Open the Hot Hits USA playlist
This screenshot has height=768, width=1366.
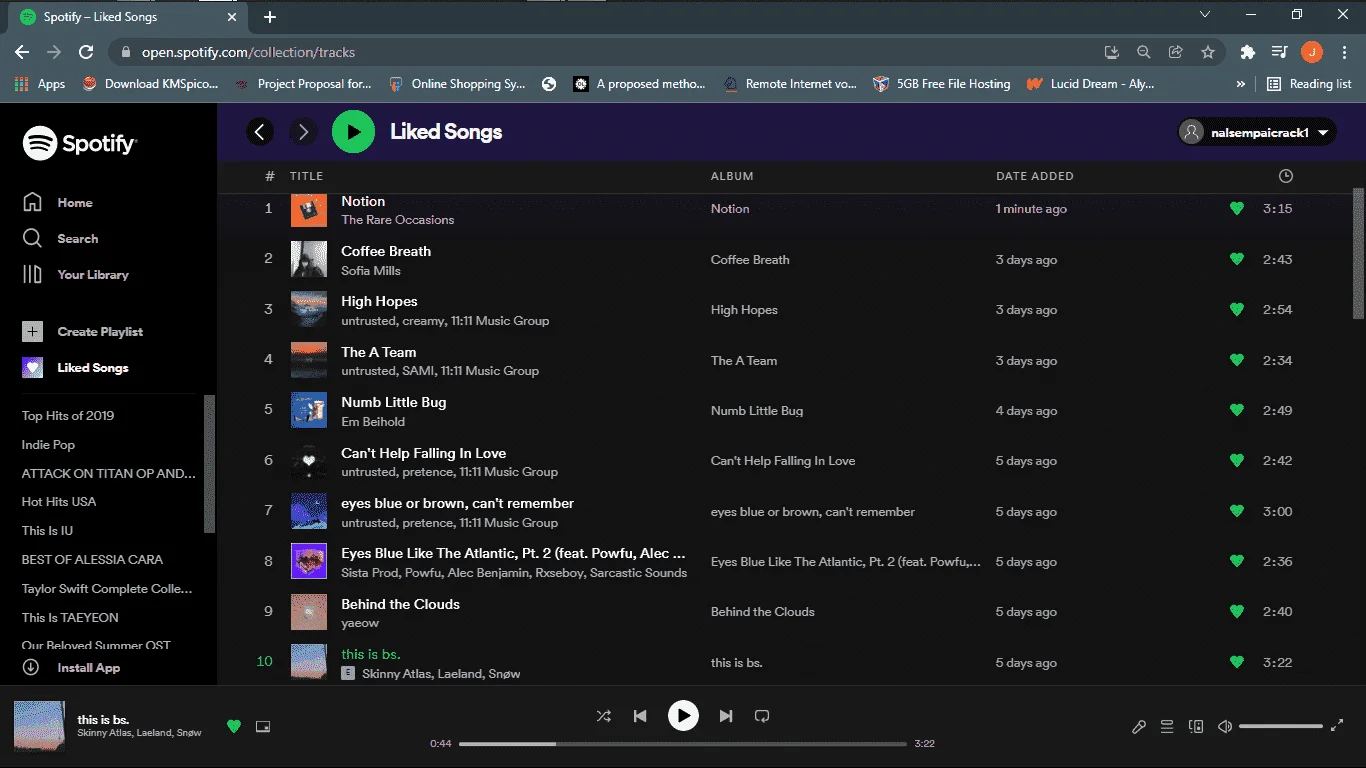pyautogui.click(x=59, y=502)
